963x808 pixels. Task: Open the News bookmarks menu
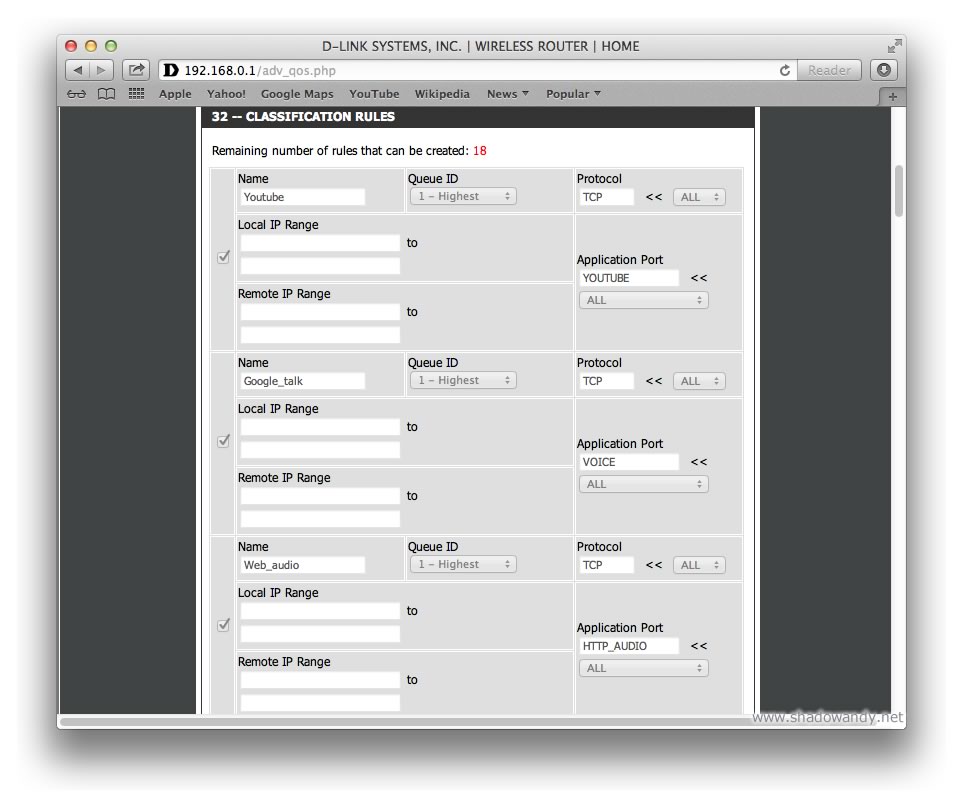coord(508,94)
